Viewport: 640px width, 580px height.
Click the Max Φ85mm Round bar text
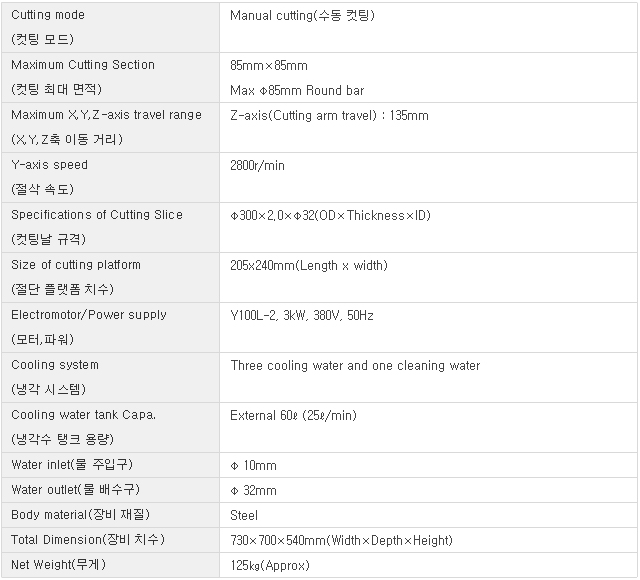297,90
